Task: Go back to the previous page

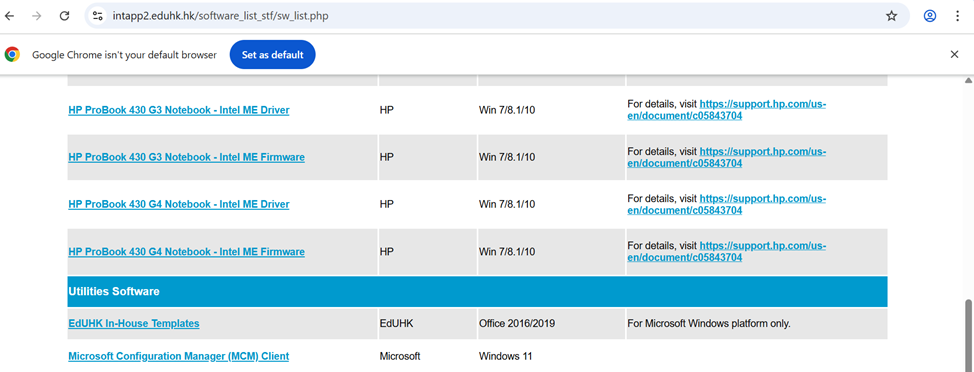Action: (x=11, y=16)
